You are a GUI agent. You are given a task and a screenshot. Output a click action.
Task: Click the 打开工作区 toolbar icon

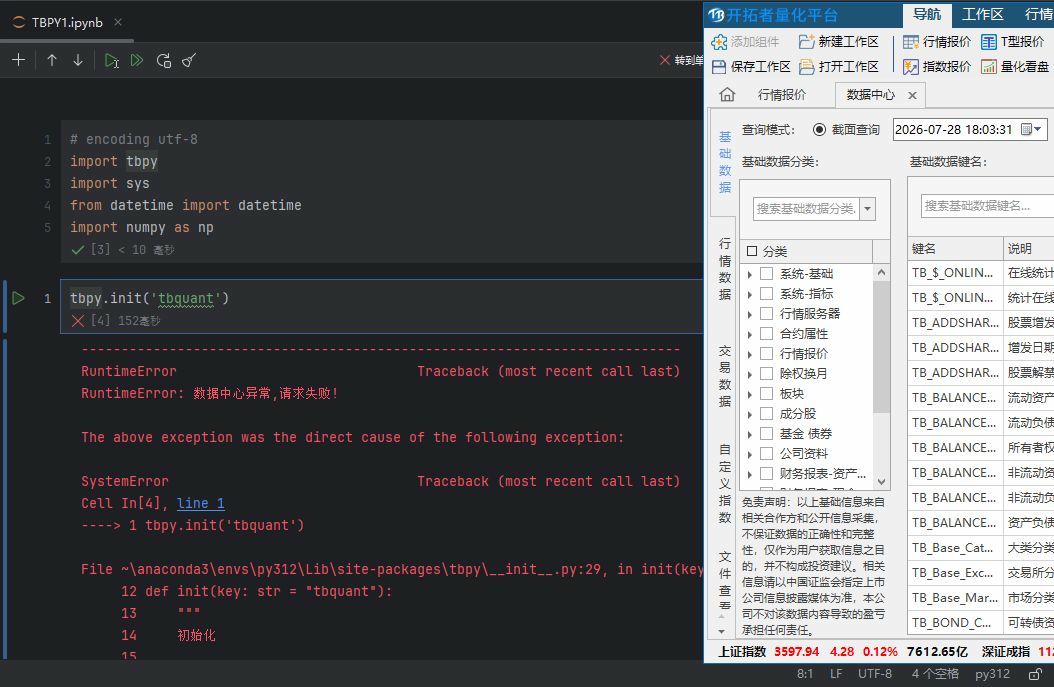click(807, 67)
